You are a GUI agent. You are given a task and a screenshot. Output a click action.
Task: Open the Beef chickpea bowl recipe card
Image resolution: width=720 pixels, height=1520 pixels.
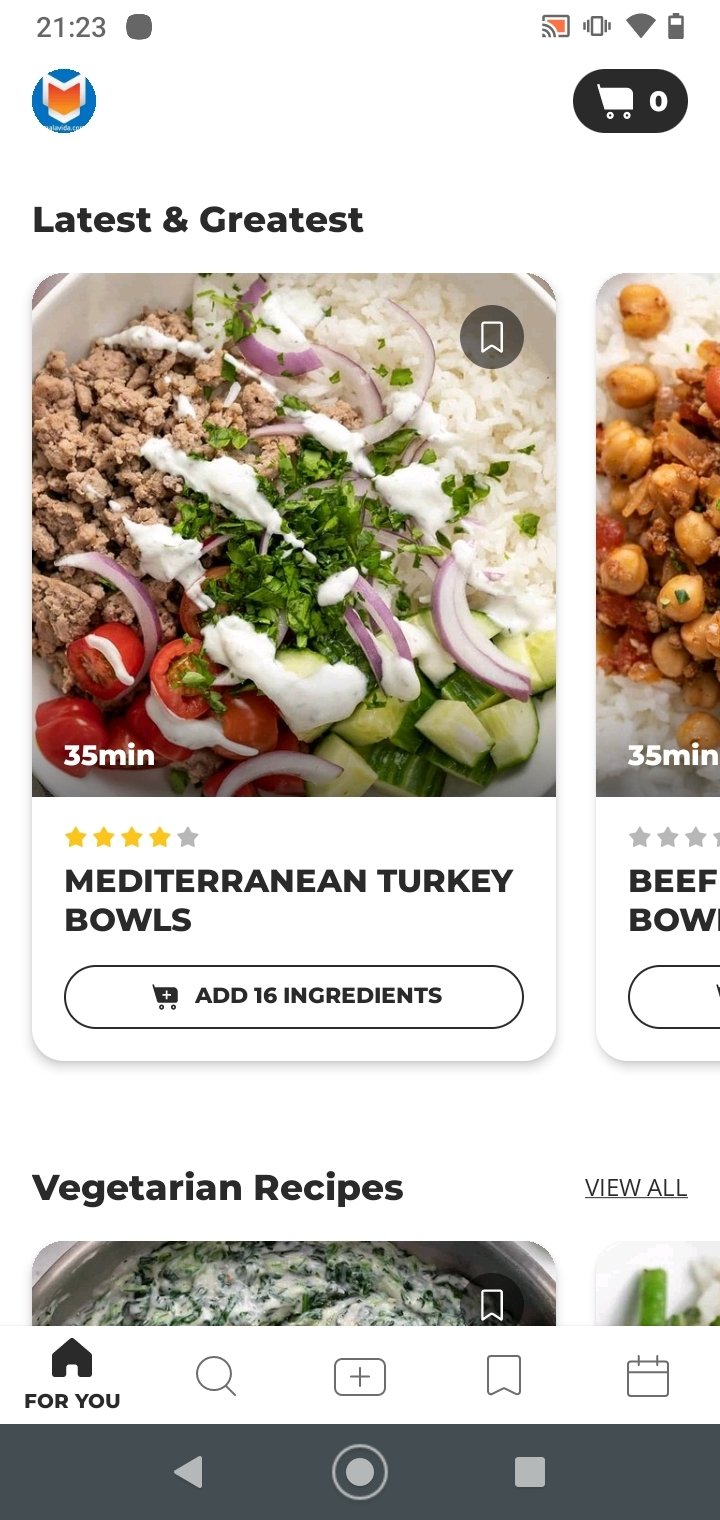coord(658,666)
